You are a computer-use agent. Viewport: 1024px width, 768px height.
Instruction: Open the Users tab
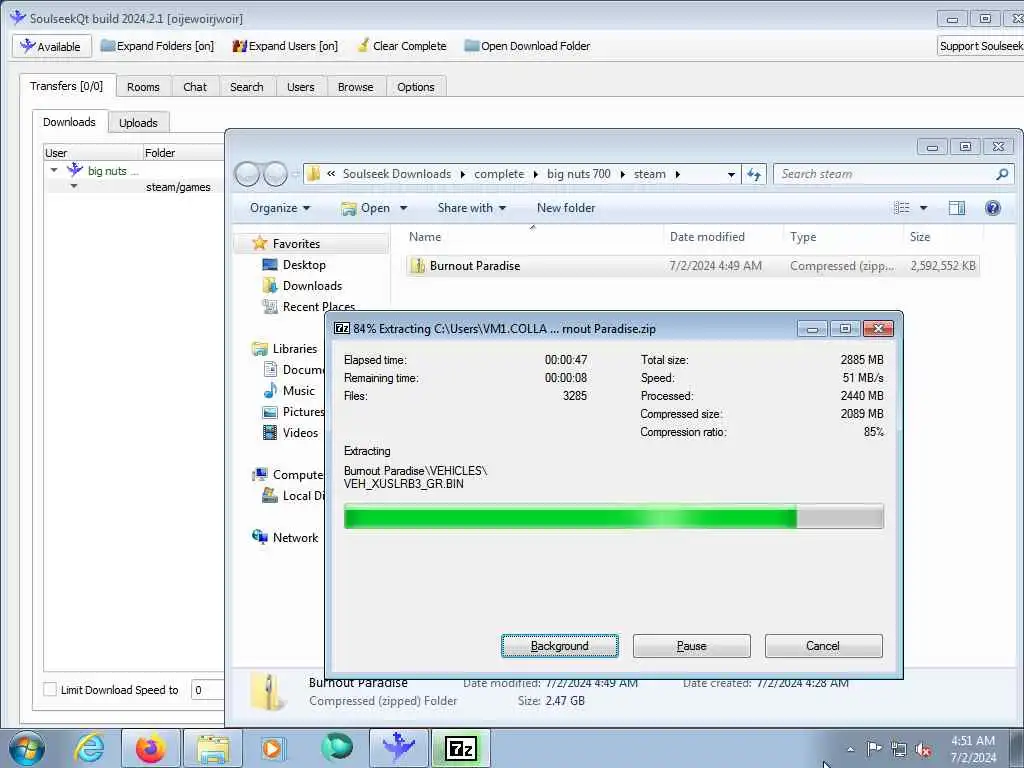(x=300, y=87)
